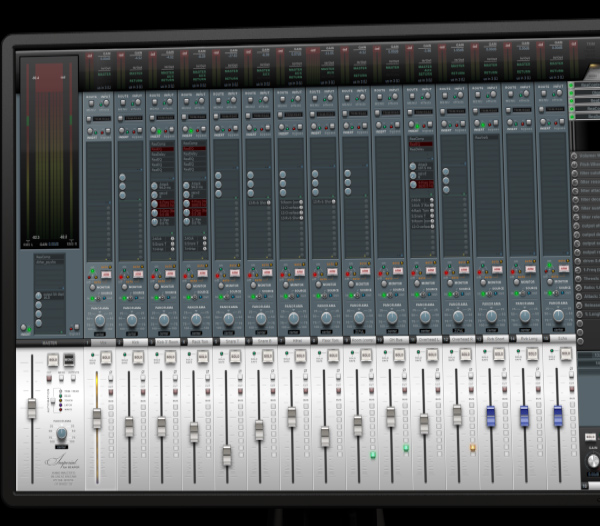Toggle SOURCE switch on Overhead R strip
This screenshot has height=526, width=600.
[x=455, y=294]
